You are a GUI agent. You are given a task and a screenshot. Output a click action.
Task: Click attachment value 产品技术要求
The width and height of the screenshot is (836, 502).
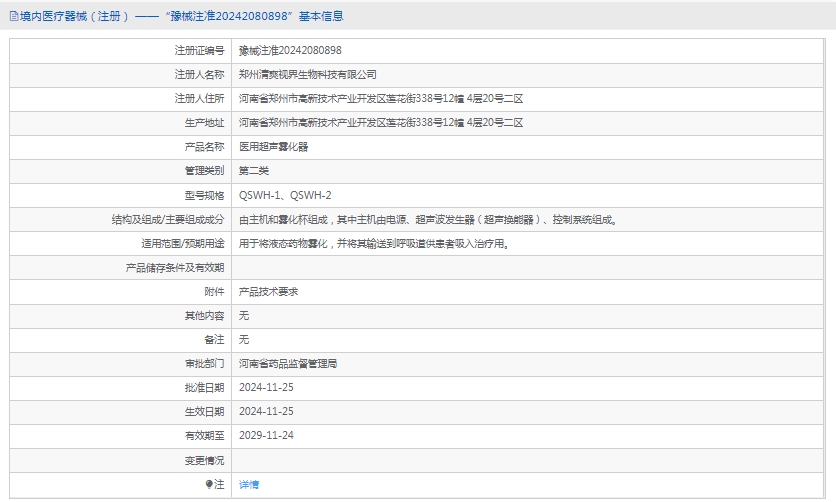268,291
